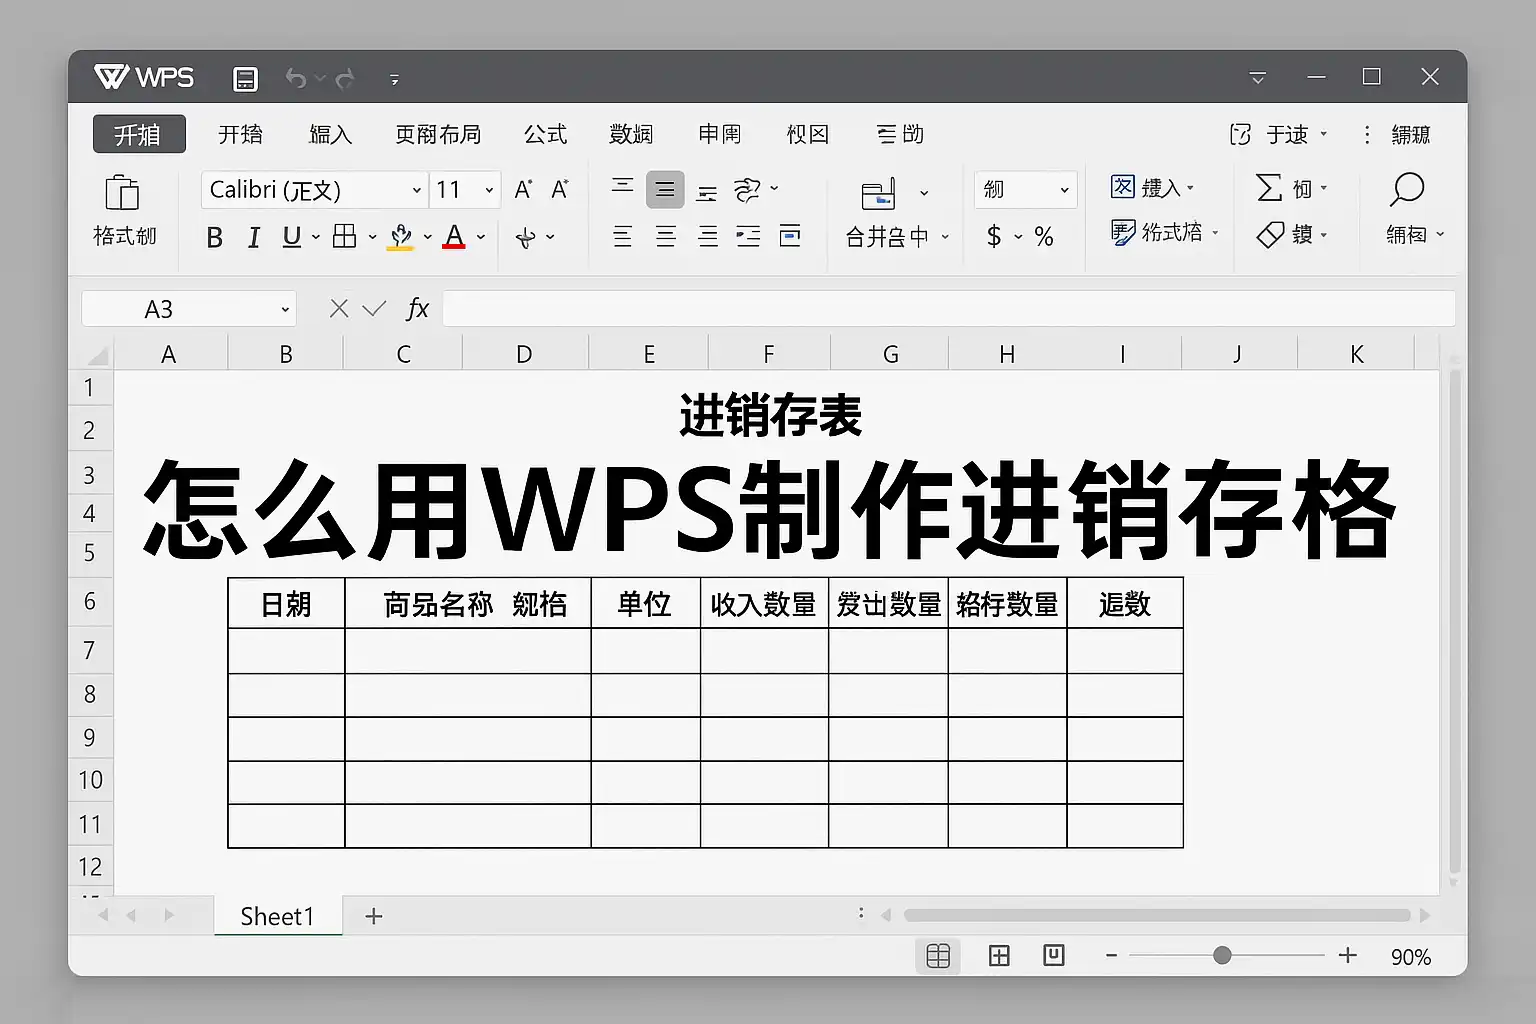Image resolution: width=1536 pixels, height=1024 pixels.
Task: Click the indent icon
Action: 748,237
